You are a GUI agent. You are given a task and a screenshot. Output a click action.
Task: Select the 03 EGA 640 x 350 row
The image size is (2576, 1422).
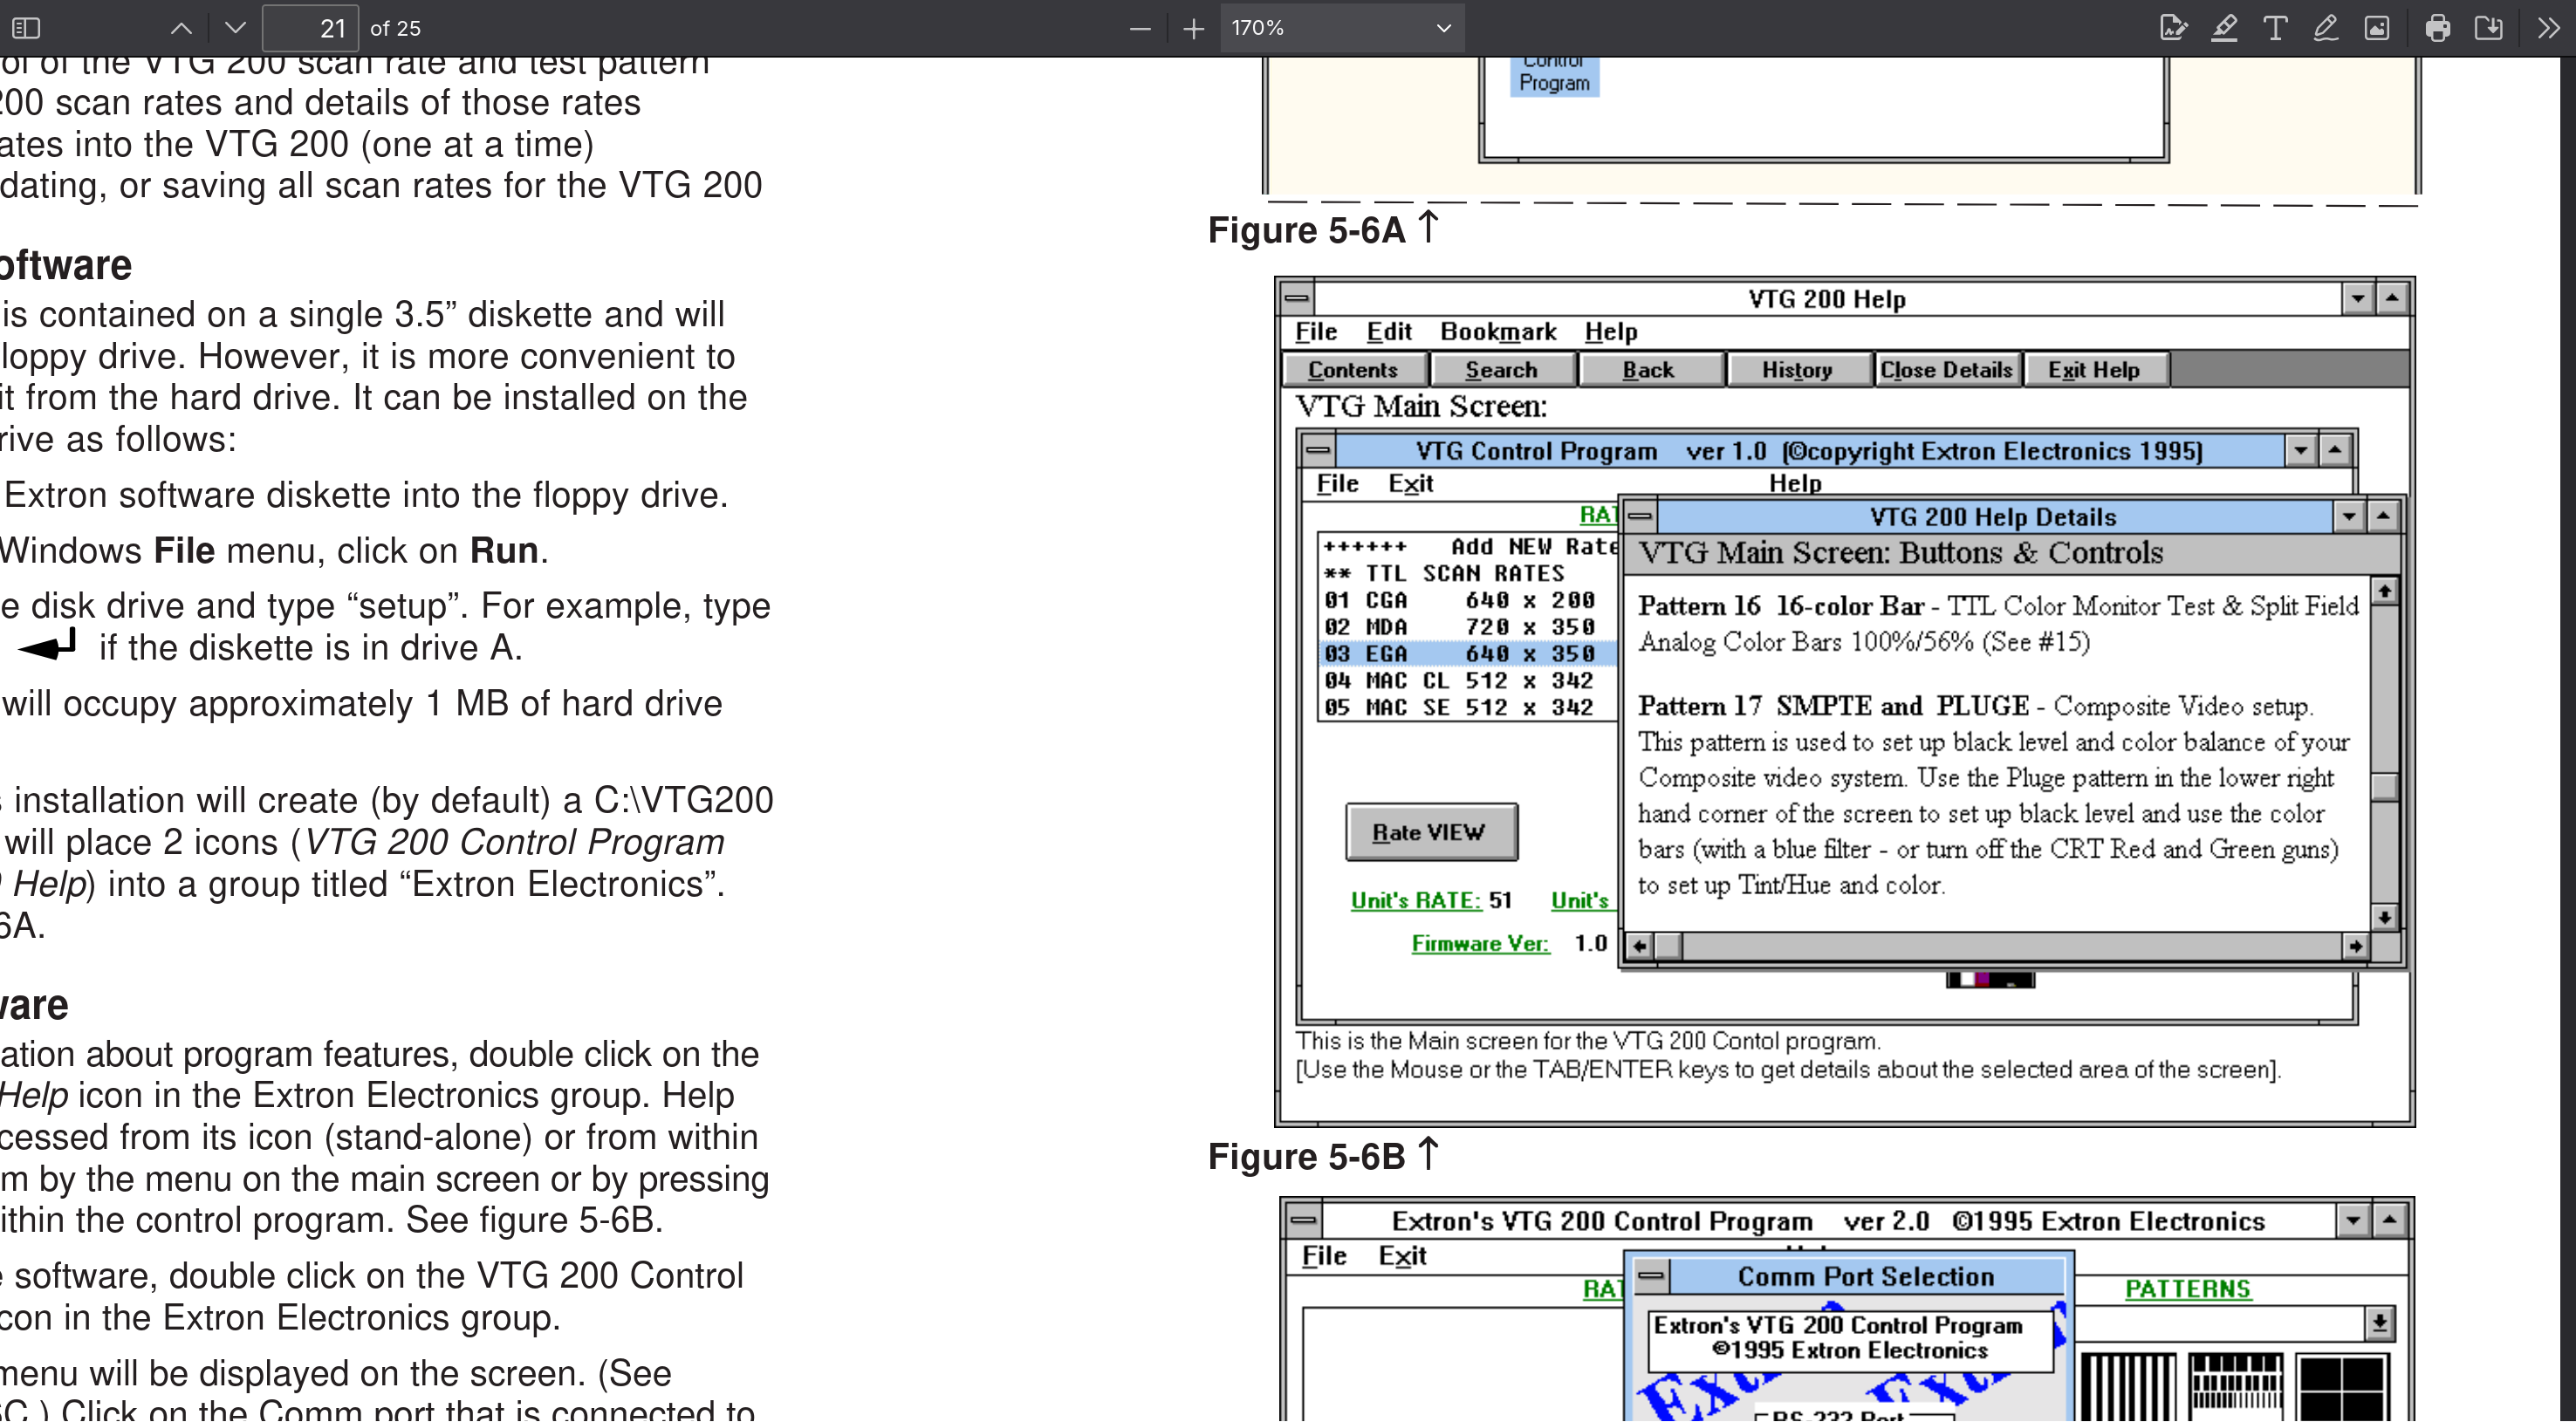coord(1465,654)
